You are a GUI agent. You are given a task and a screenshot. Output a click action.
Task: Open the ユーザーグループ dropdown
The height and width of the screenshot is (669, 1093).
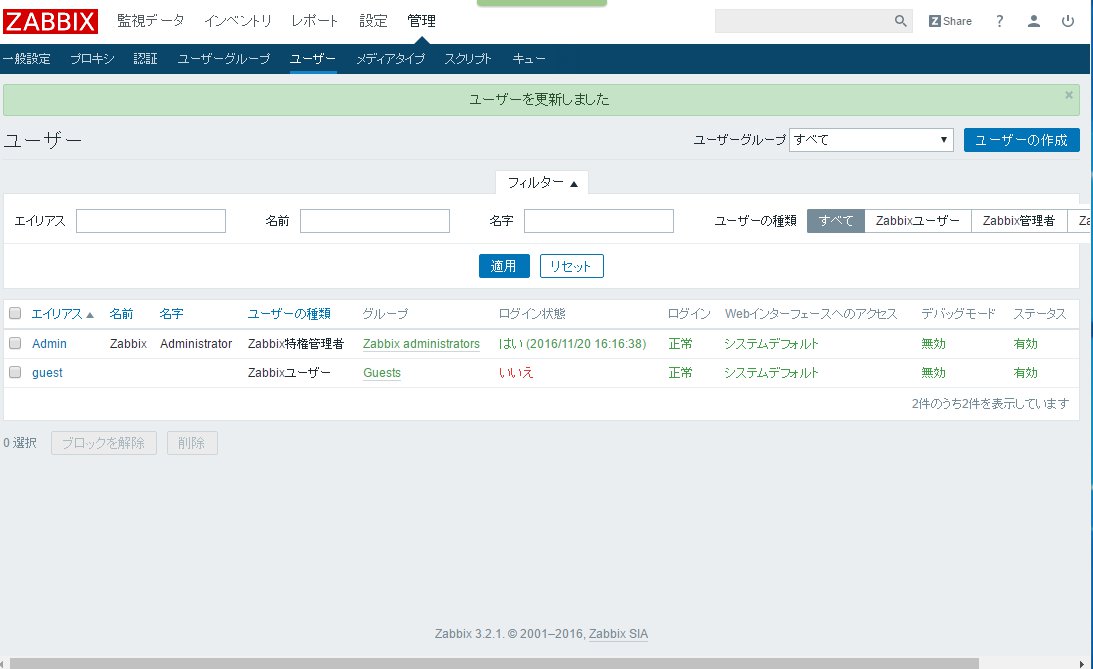click(871, 140)
